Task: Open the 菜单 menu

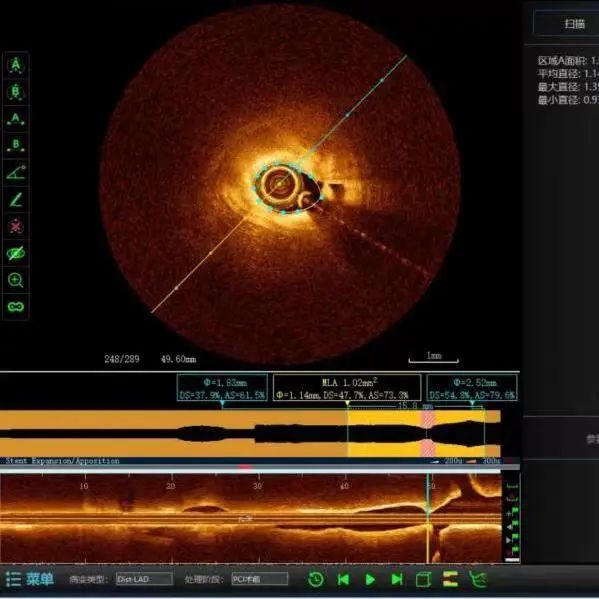Action: pos(29,579)
